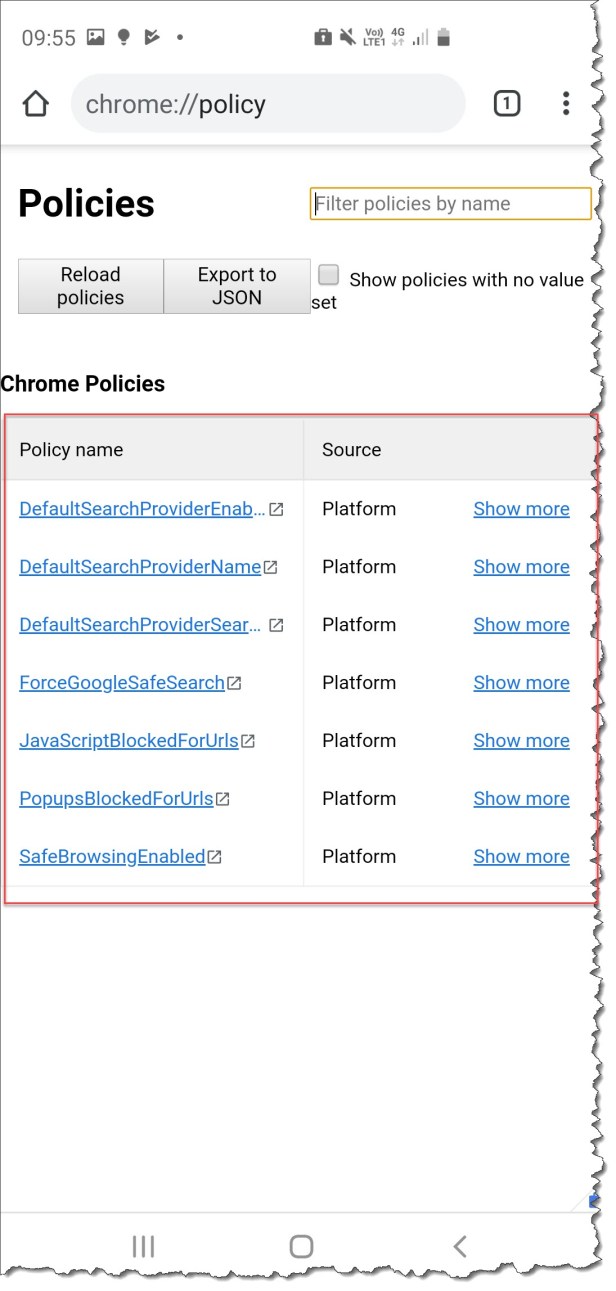The image size is (616, 1291).
Task: Open the tab switcher showing 1 tab
Action: tap(506, 102)
